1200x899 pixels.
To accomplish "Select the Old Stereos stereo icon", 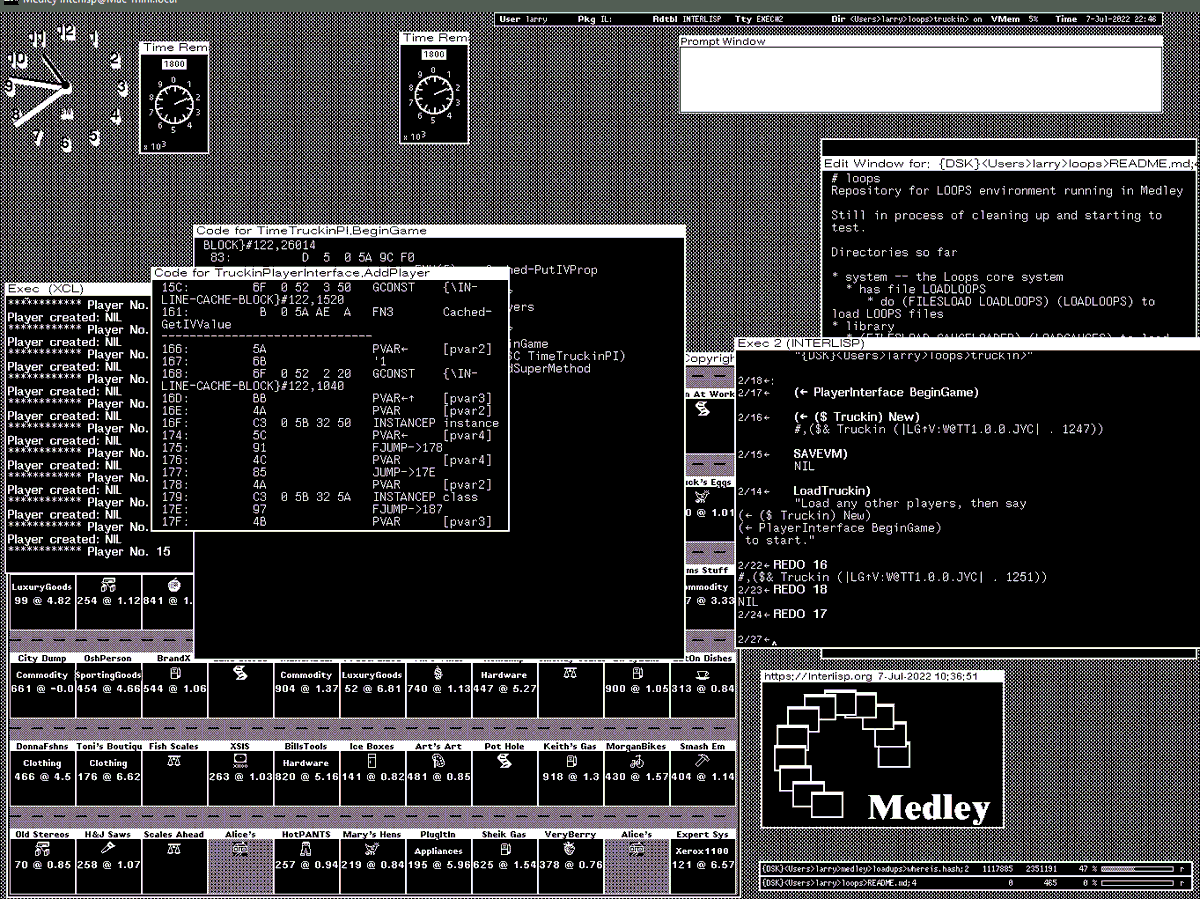I will tap(41, 848).
